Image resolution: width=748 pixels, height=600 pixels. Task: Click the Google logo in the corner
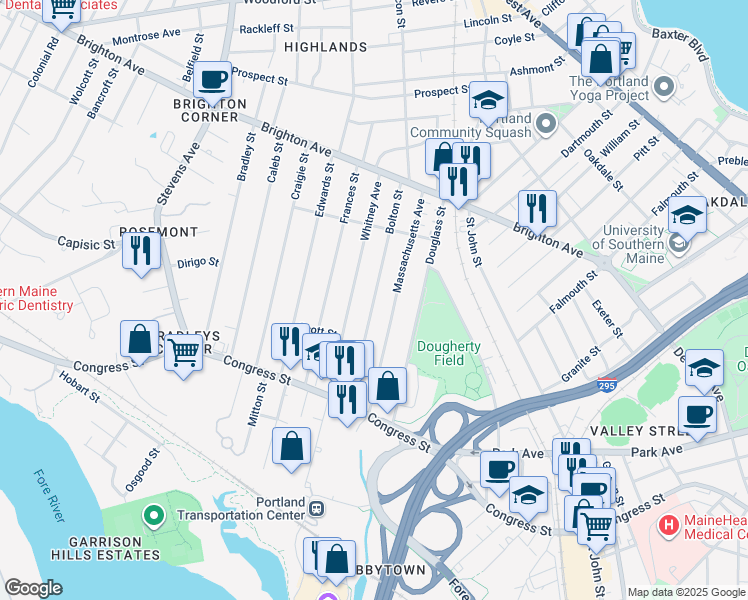point(33,588)
